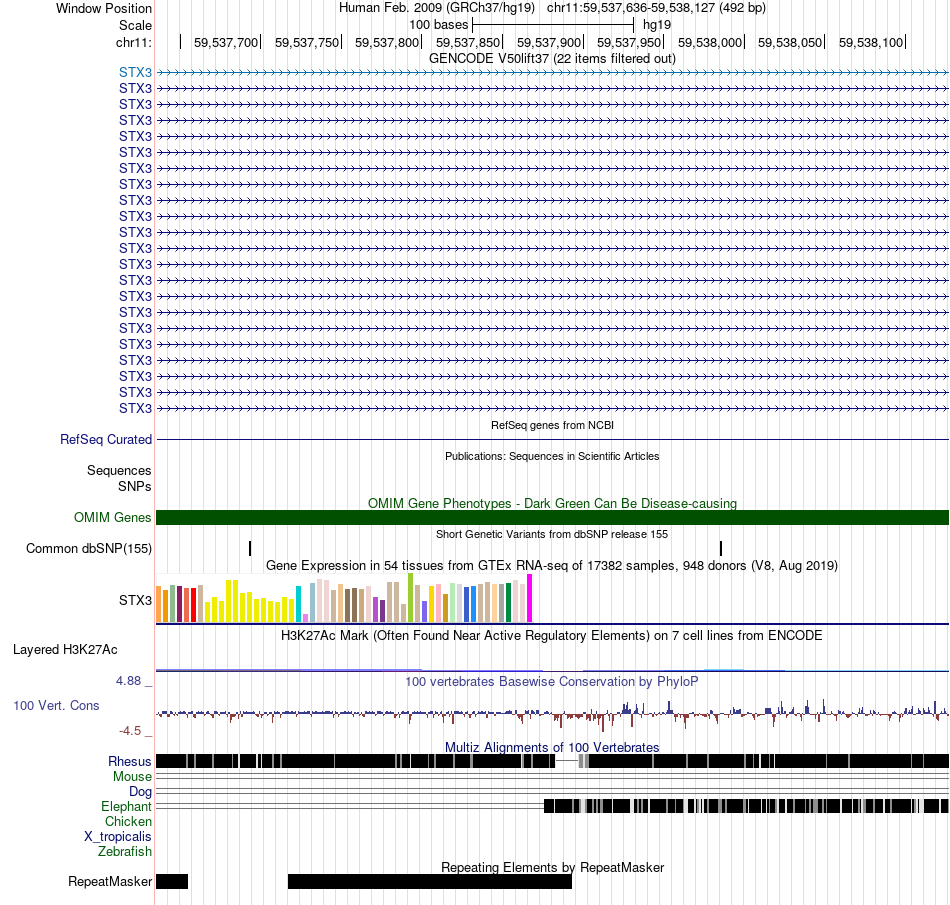950x905 pixels.
Task: Click the RefSeq Curated track label
Action: 105,440
